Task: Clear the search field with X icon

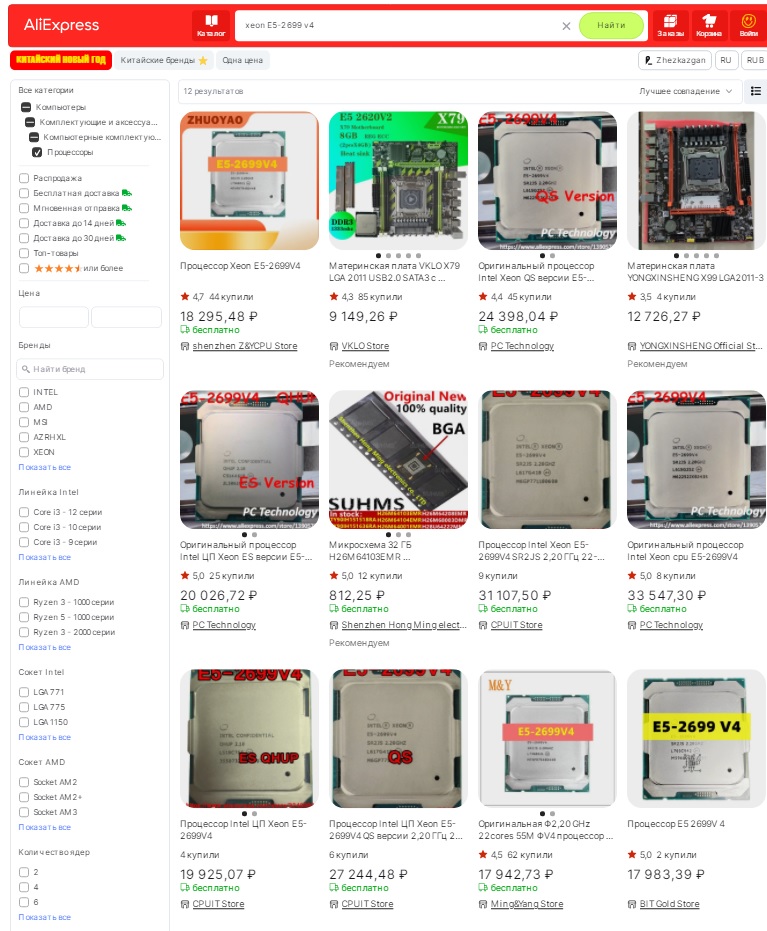Action: pos(566,26)
